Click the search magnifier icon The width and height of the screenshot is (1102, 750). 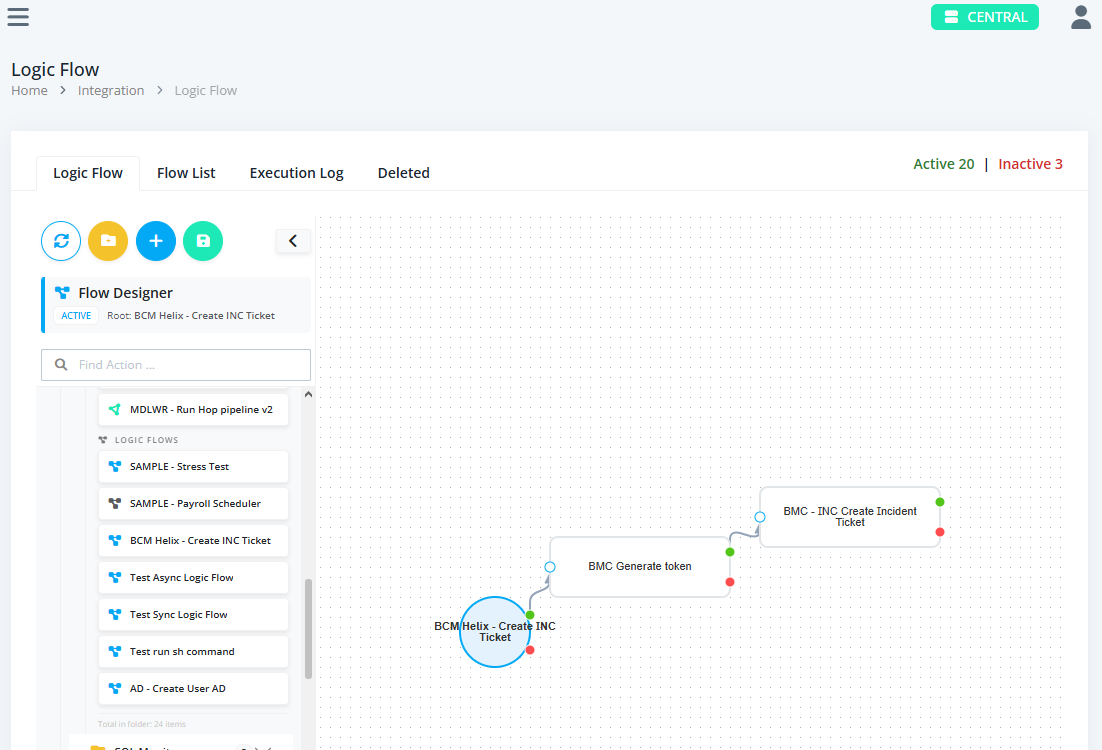(x=61, y=365)
